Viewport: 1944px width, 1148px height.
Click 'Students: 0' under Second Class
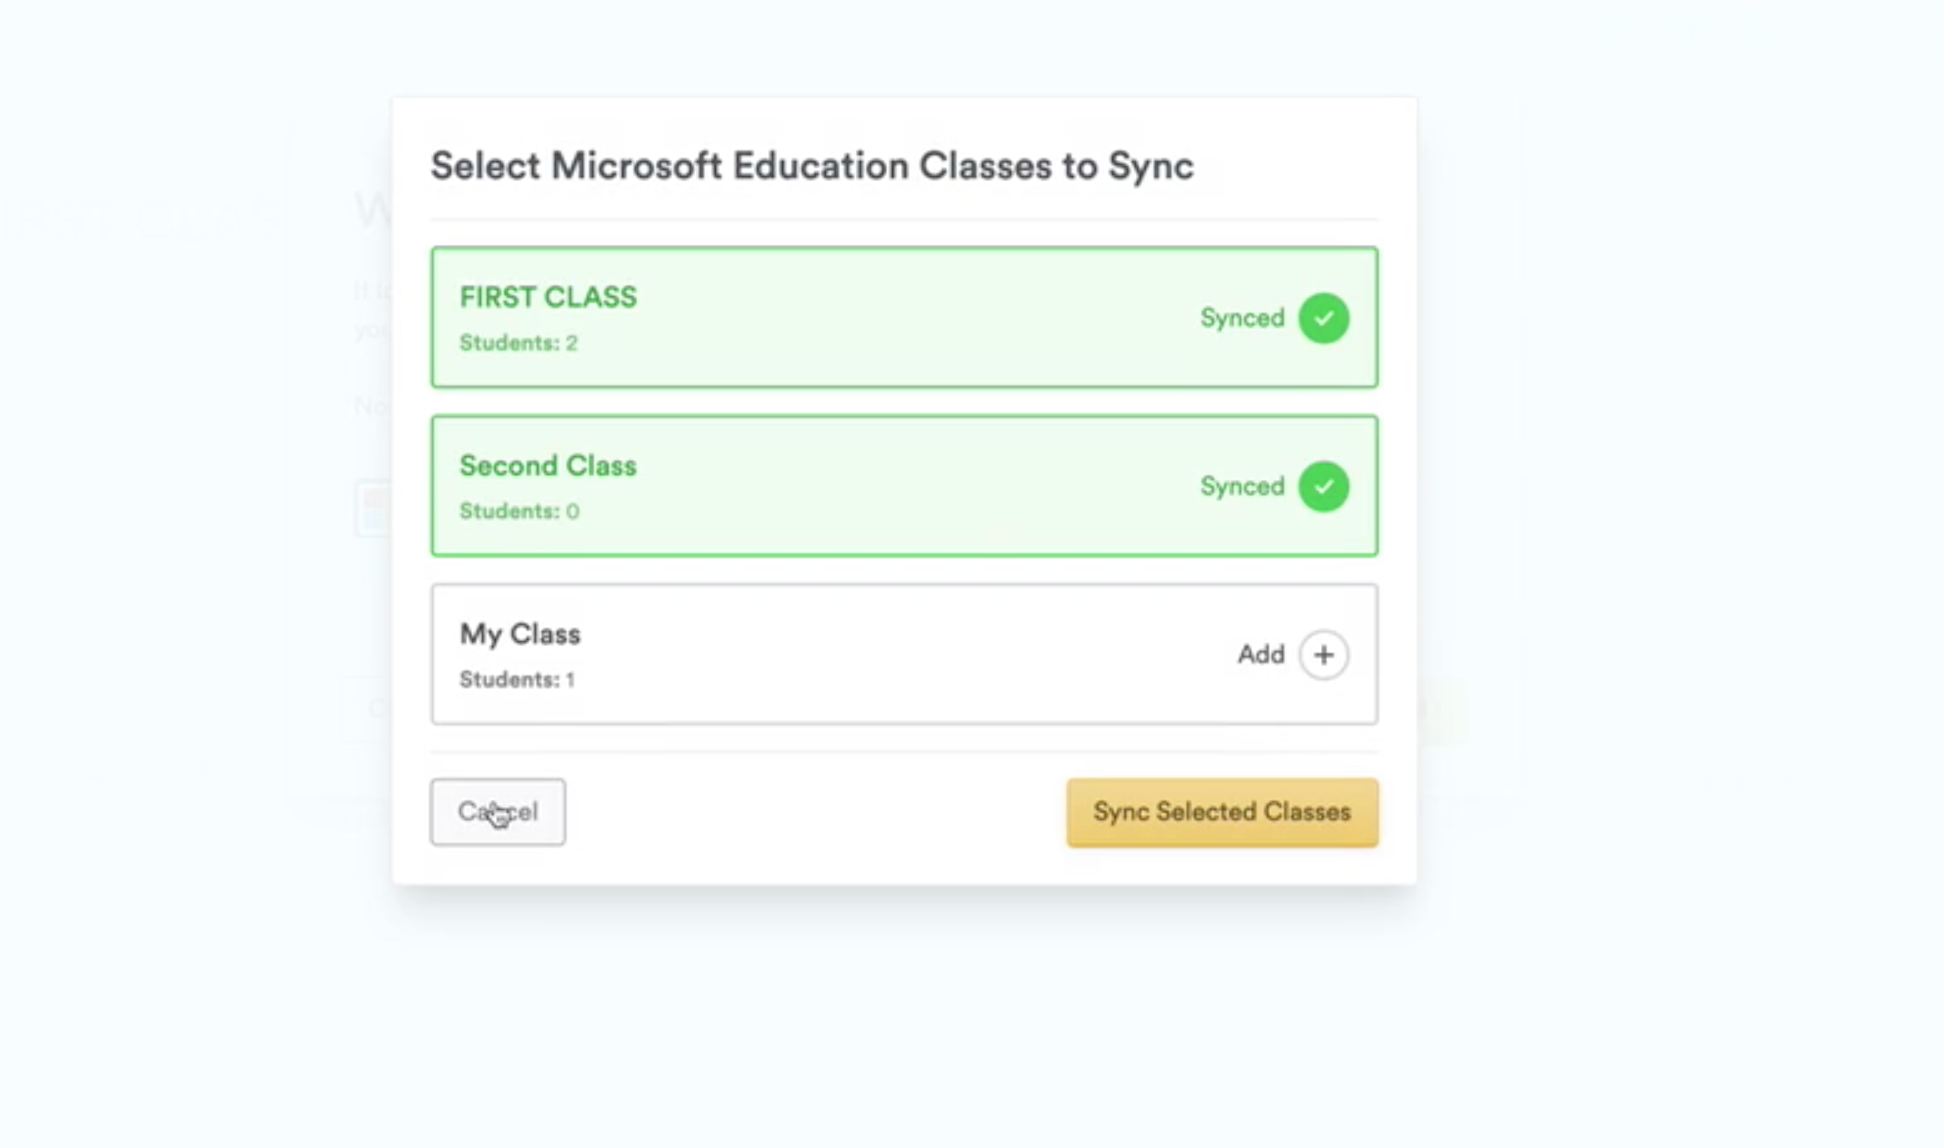[x=519, y=511]
